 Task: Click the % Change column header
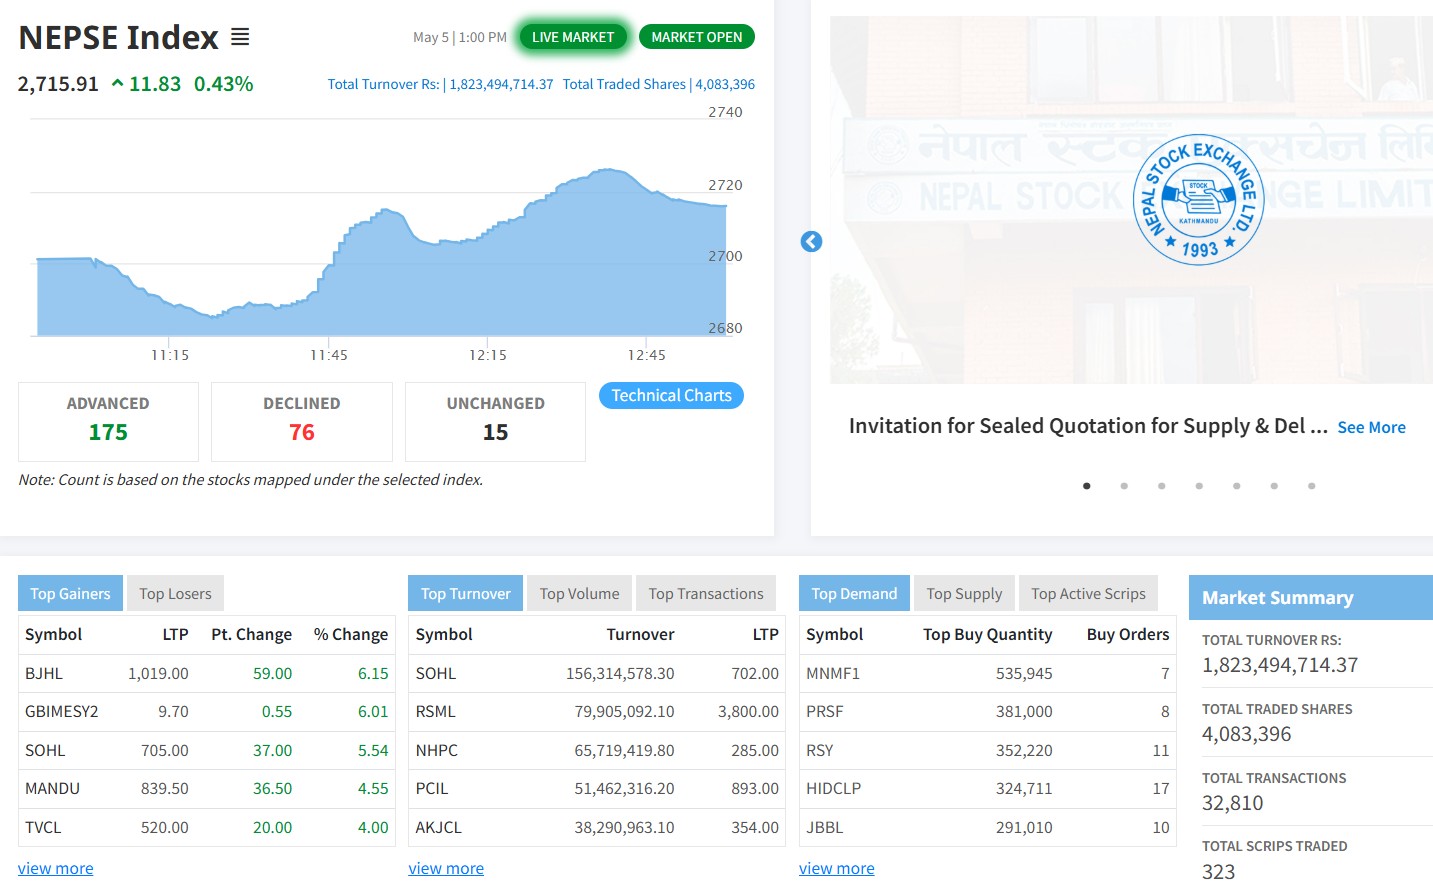351,635
